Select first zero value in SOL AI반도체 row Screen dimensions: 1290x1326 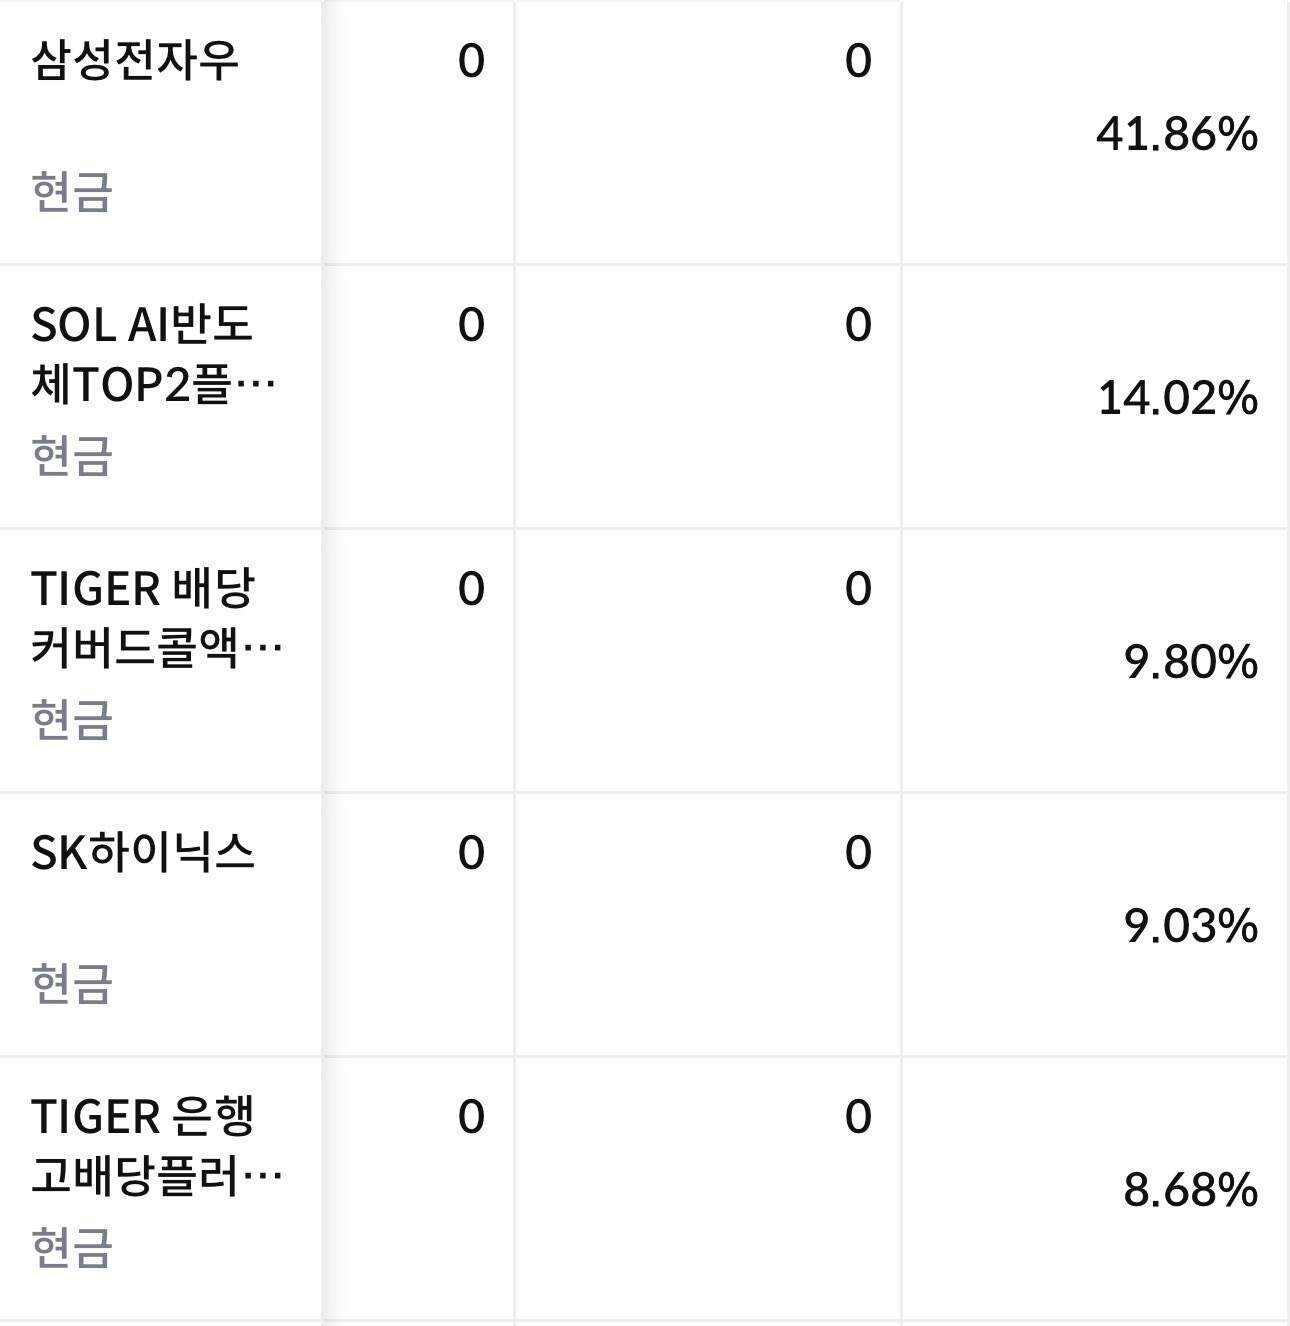(x=471, y=325)
